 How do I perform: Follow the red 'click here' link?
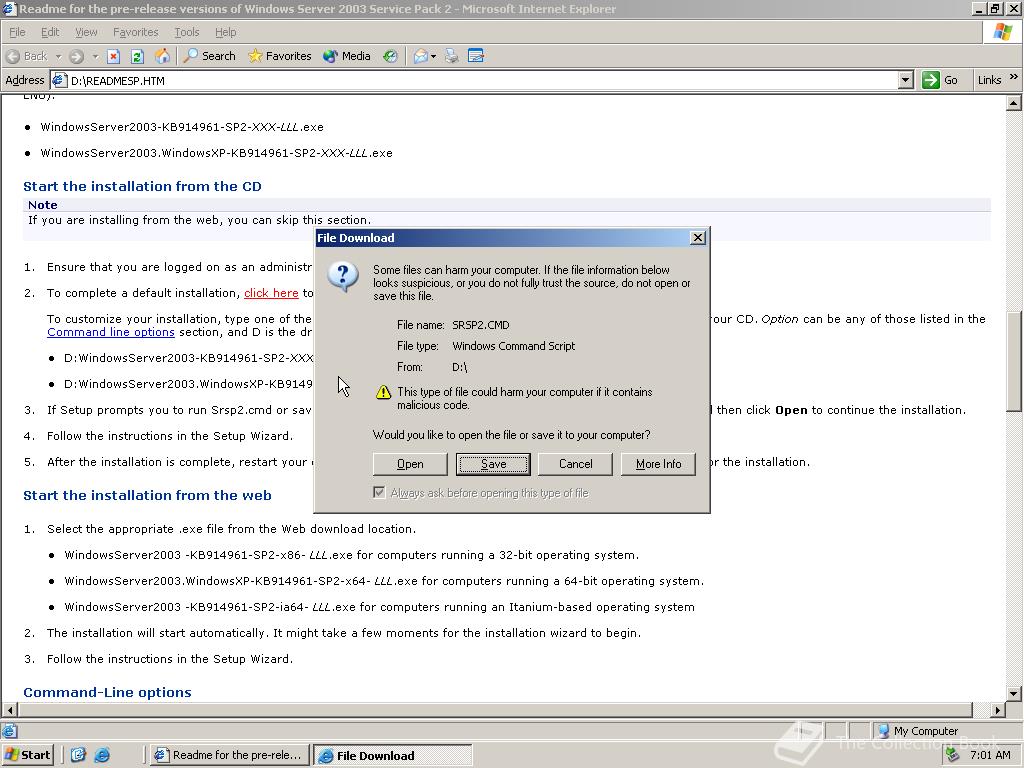[271, 293]
